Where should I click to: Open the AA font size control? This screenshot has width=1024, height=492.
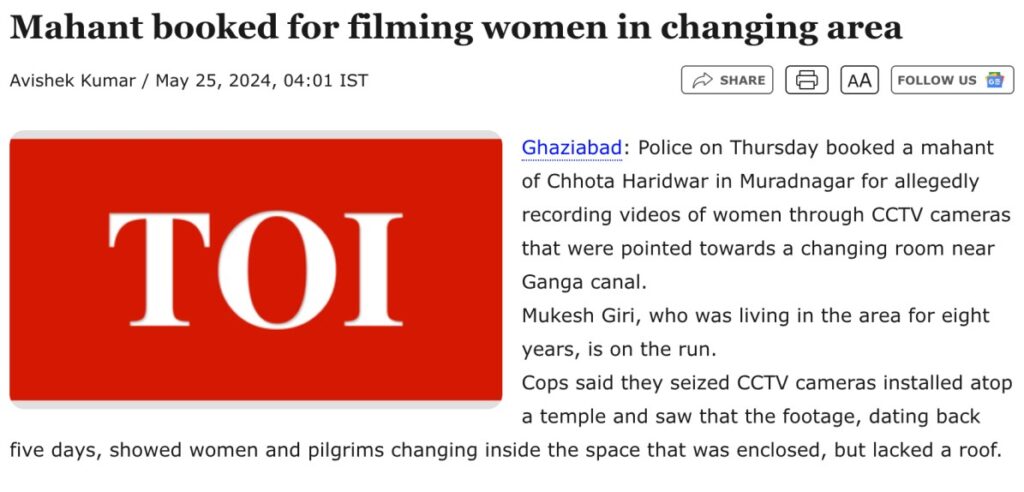pos(859,80)
